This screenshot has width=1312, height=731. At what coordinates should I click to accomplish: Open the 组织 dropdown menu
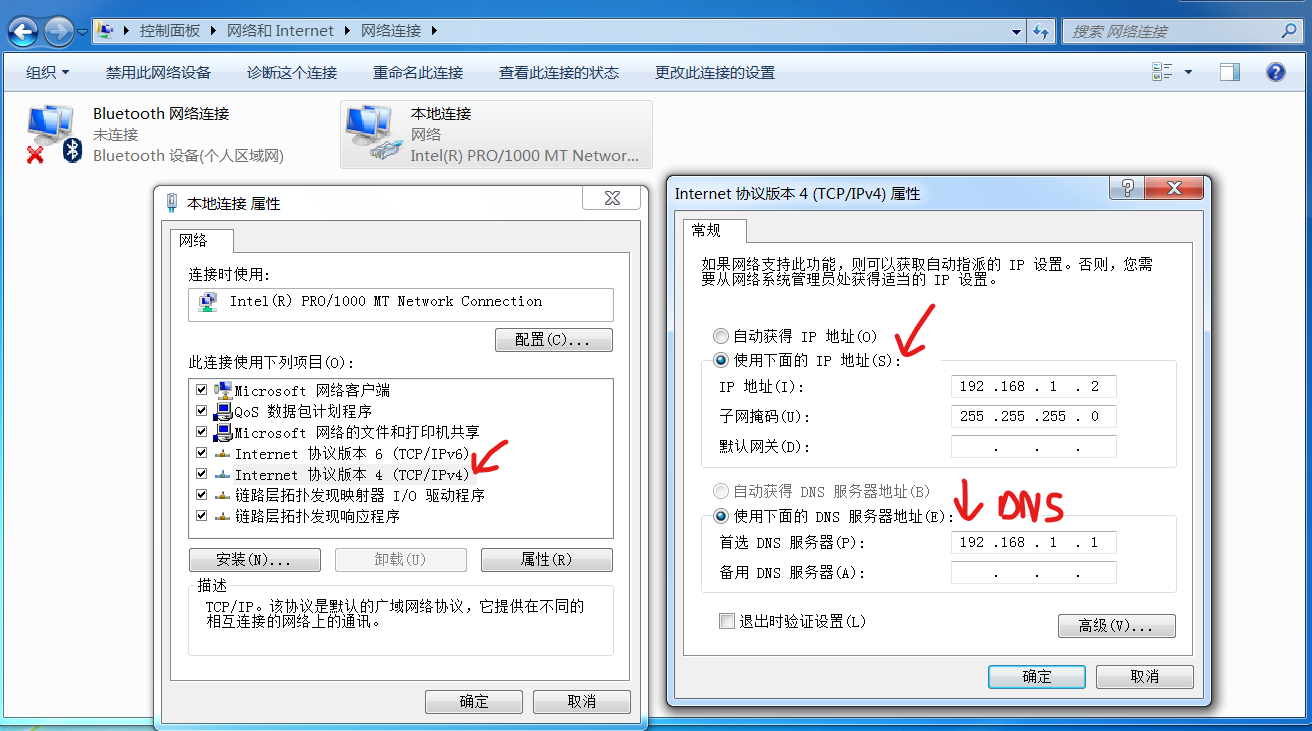[x=48, y=72]
